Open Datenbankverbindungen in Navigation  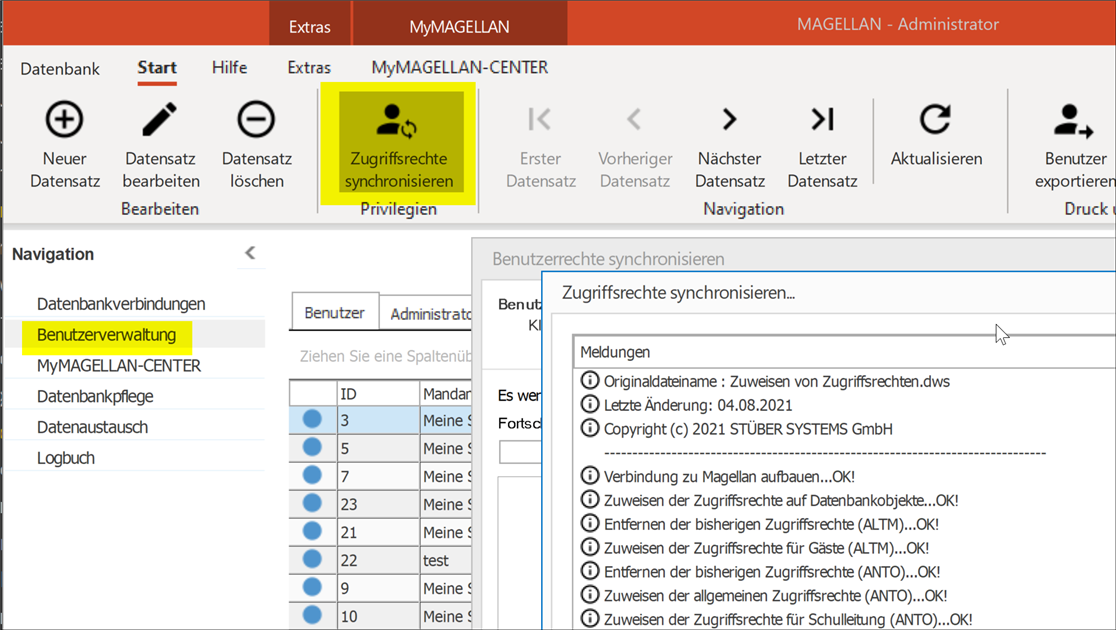(x=121, y=304)
